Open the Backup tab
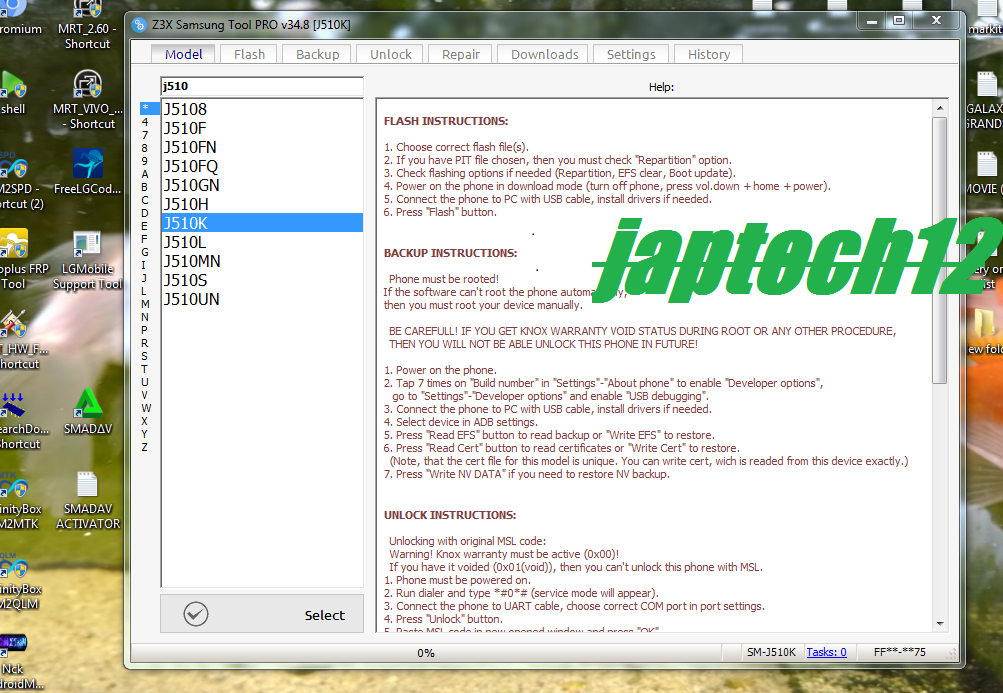The image size is (1003, 693). point(317,54)
